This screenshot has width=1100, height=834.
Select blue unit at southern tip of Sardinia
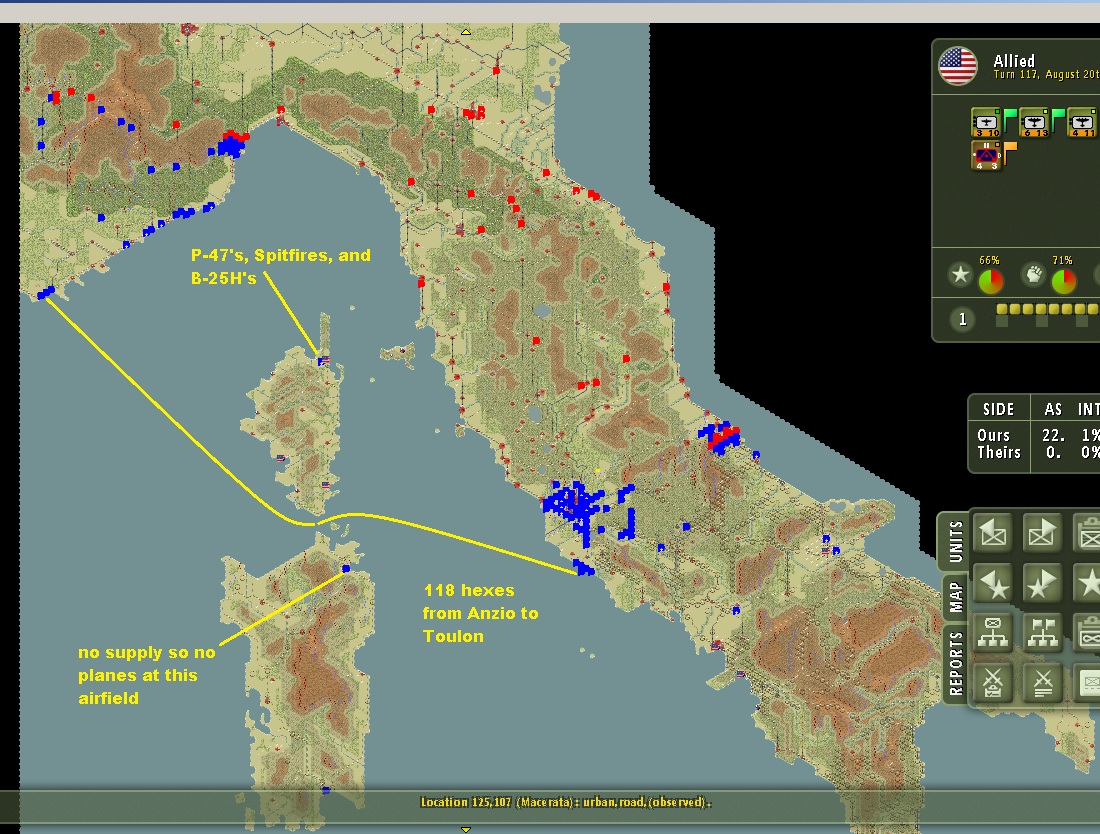click(326, 790)
